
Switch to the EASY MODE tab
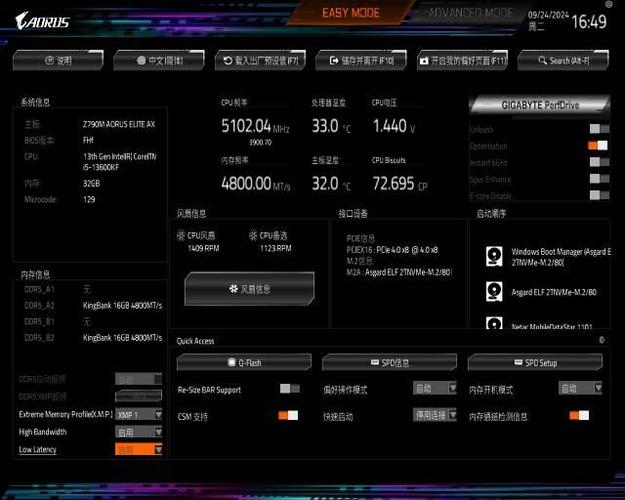(351, 13)
